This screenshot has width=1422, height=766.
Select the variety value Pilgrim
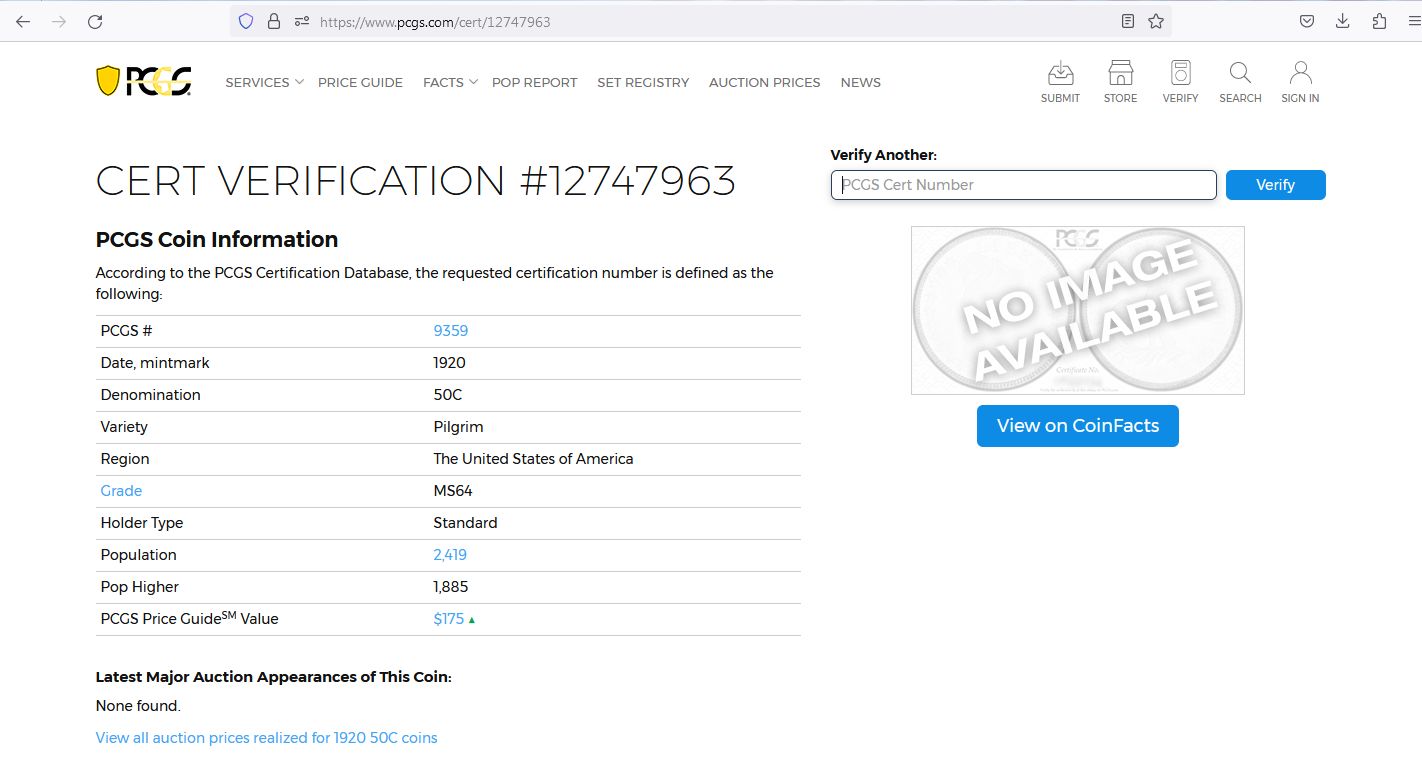coord(458,427)
